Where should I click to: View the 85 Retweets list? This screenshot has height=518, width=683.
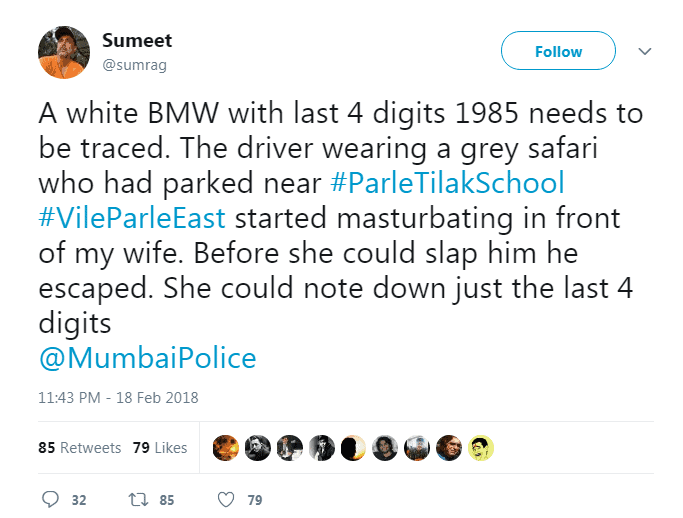pos(79,447)
